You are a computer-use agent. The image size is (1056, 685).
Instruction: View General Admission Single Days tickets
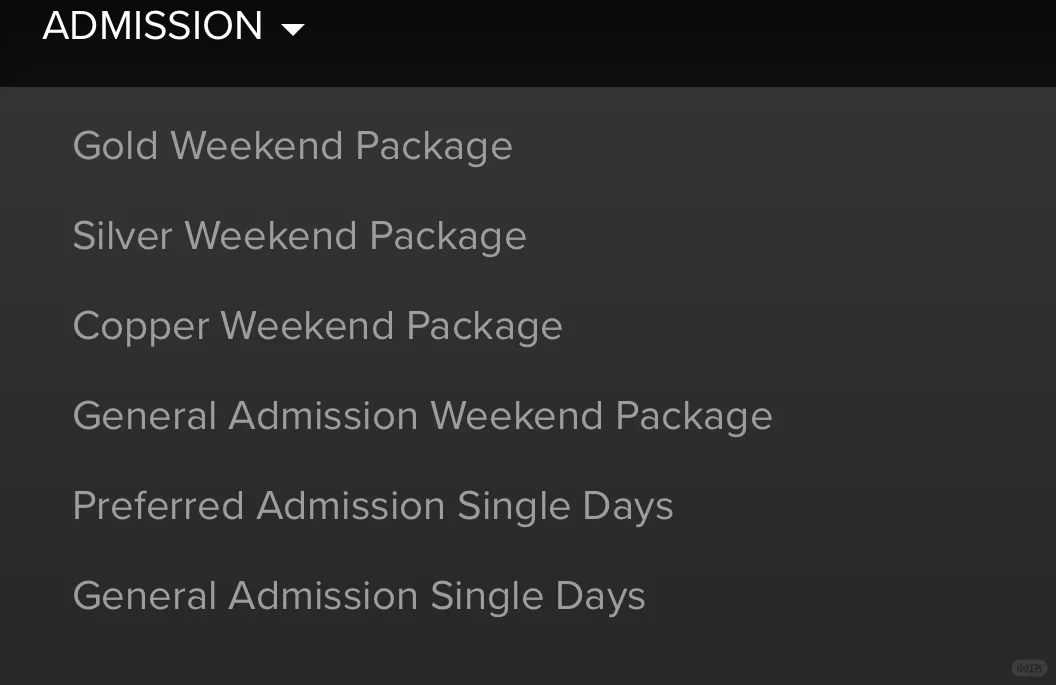pos(358,596)
